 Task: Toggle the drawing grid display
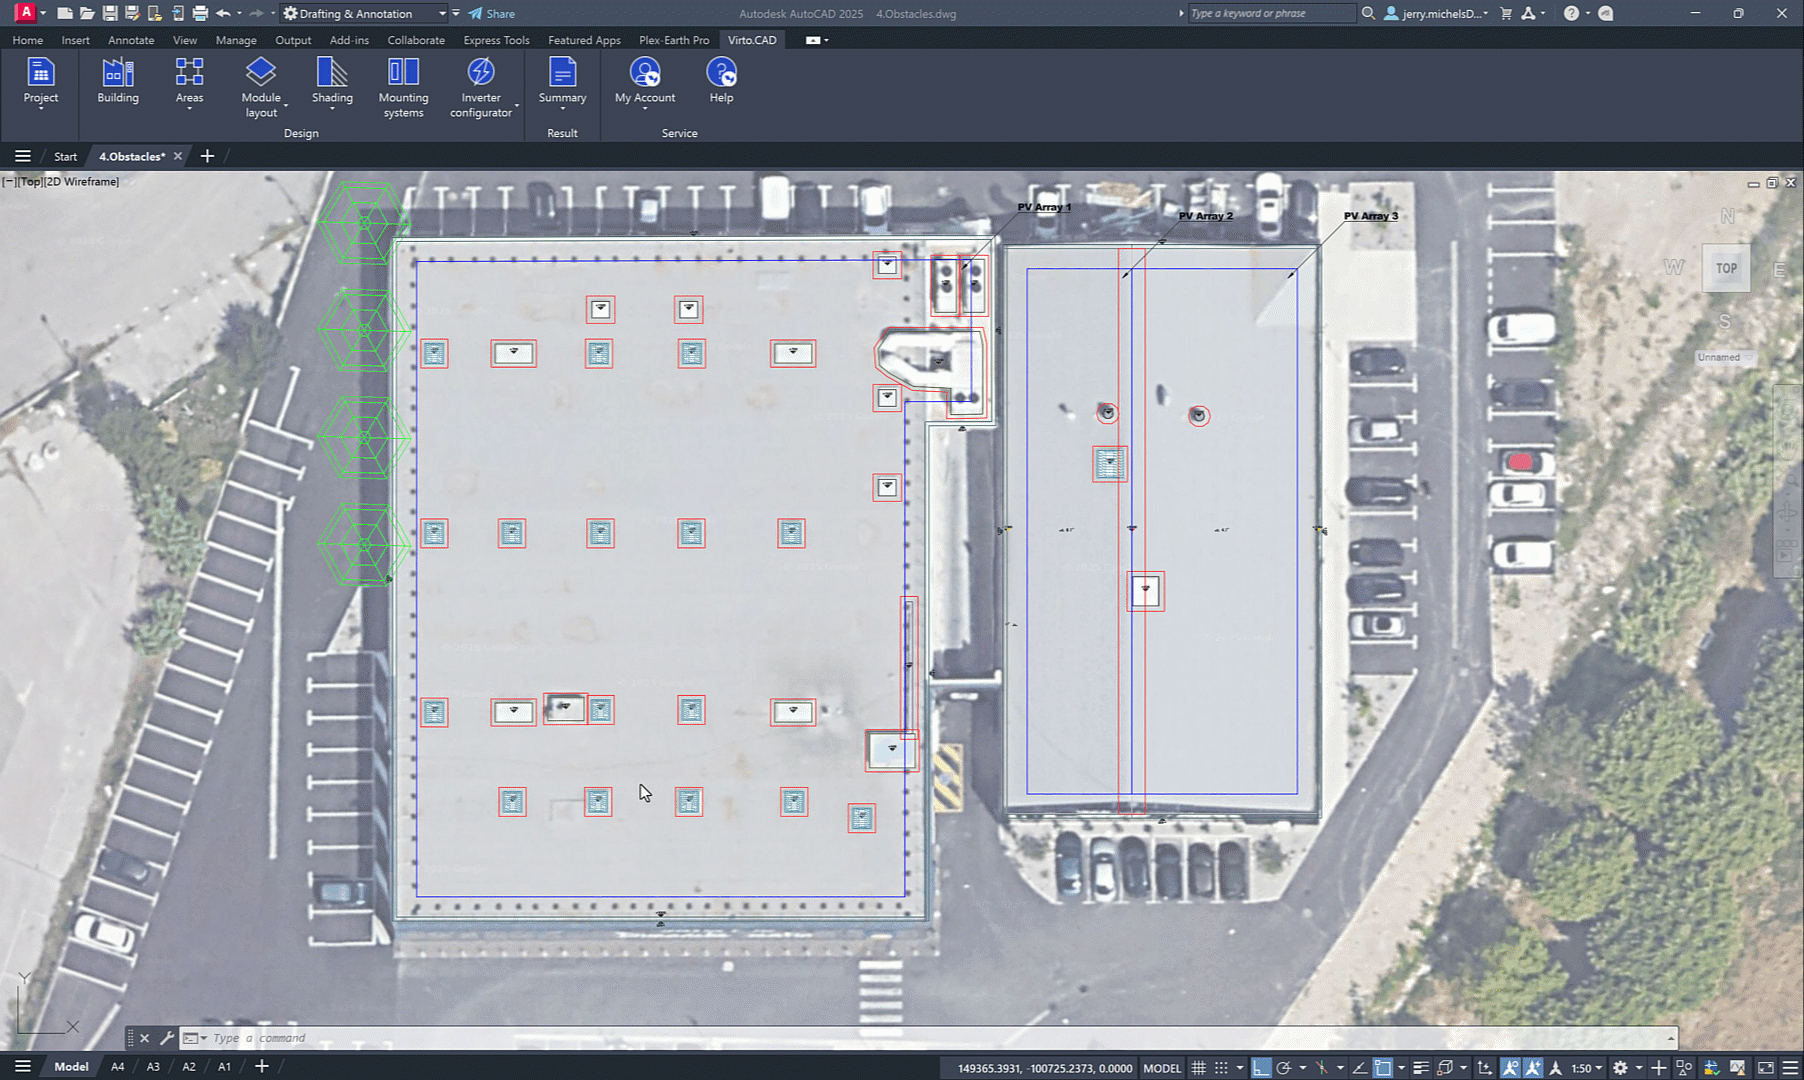[1198, 1067]
